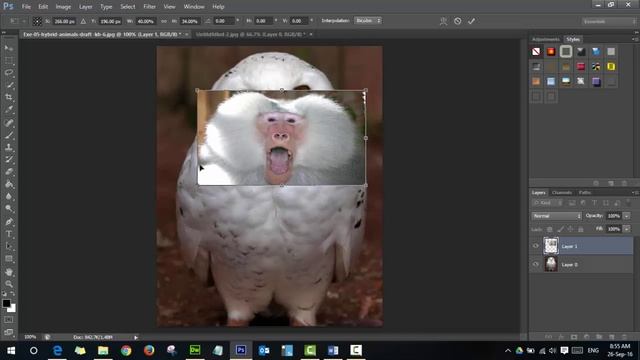Hide Layer 0 with eye icon
Viewport: 640px width, 360px height.
[536, 264]
